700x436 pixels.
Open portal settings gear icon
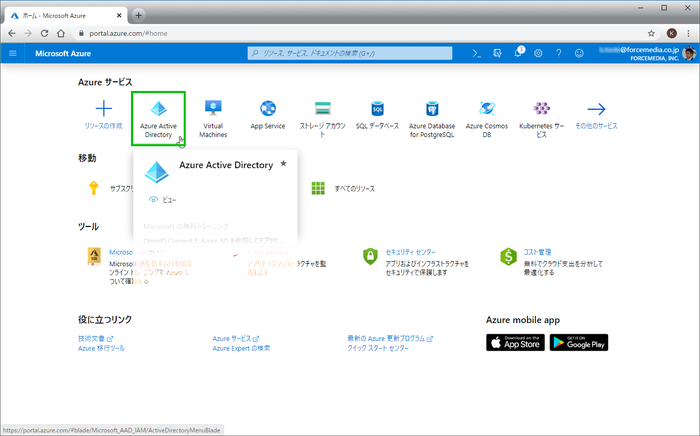click(538, 53)
